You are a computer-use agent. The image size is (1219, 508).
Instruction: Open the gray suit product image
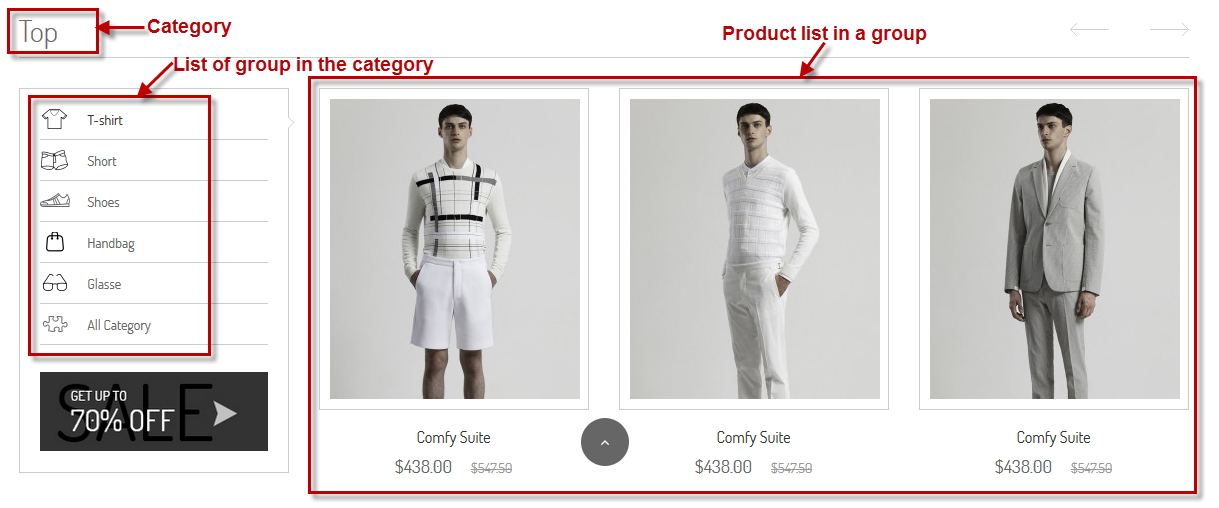(1055, 249)
